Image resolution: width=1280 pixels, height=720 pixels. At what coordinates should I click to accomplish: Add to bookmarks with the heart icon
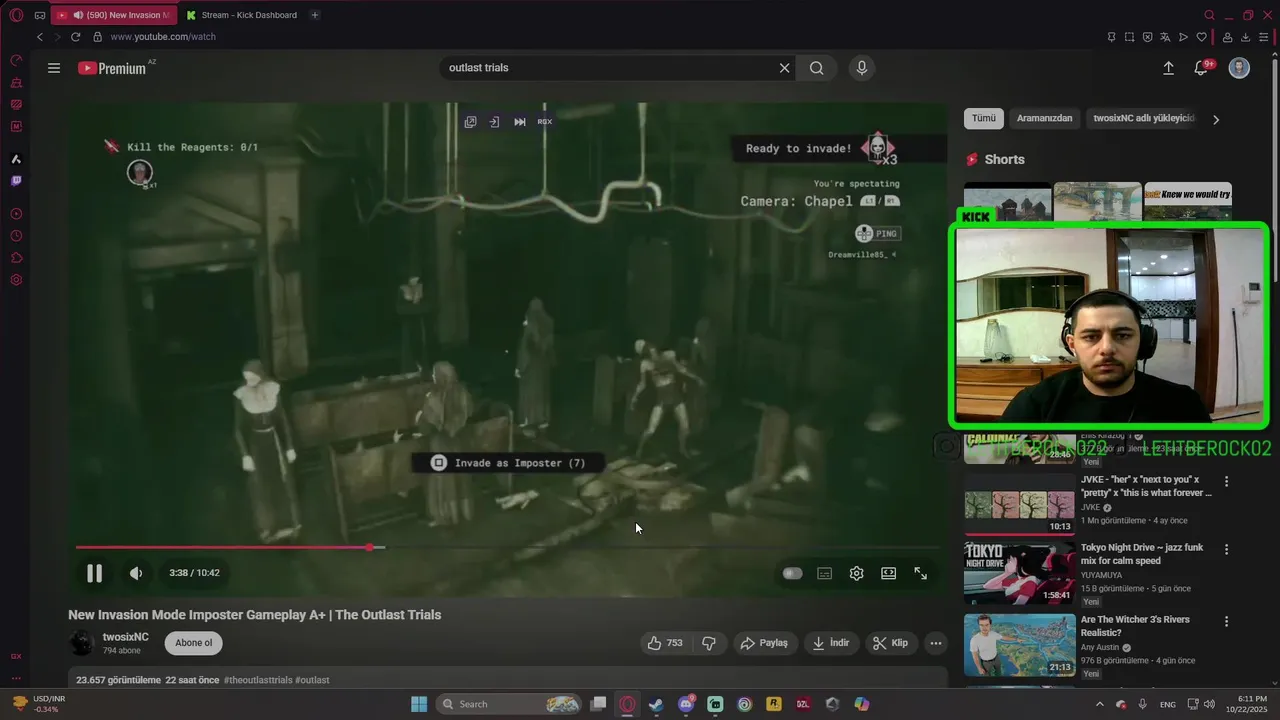1202,37
